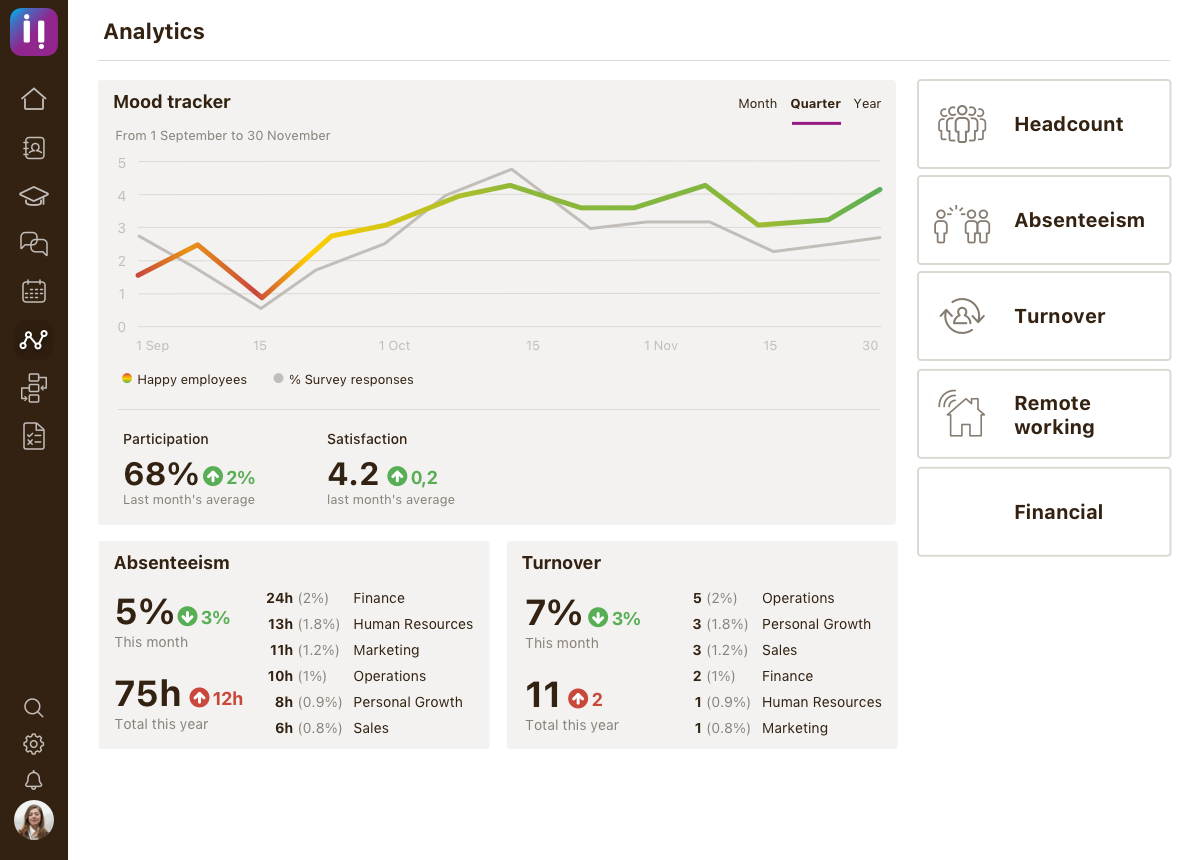
Task: Click the Mood tracker panel title
Action: coord(172,102)
